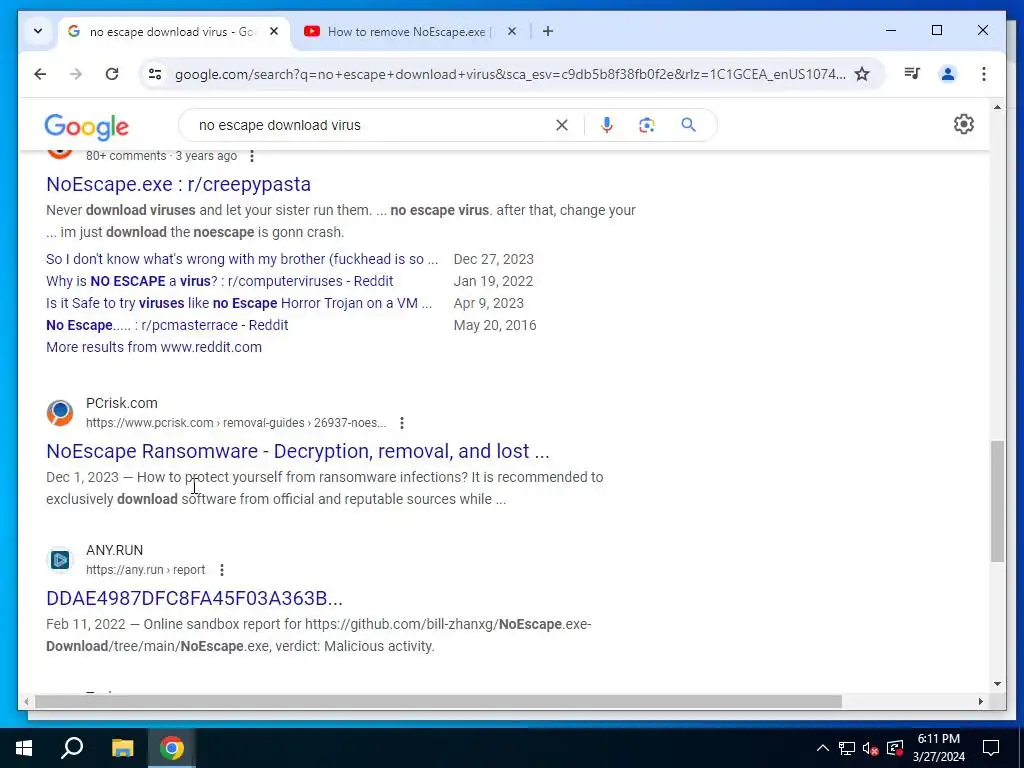Viewport: 1024px width, 768px height.
Task: Open 'No Escape..... : r/pcmasterrace' link
Action: click(x=167, y=325)
